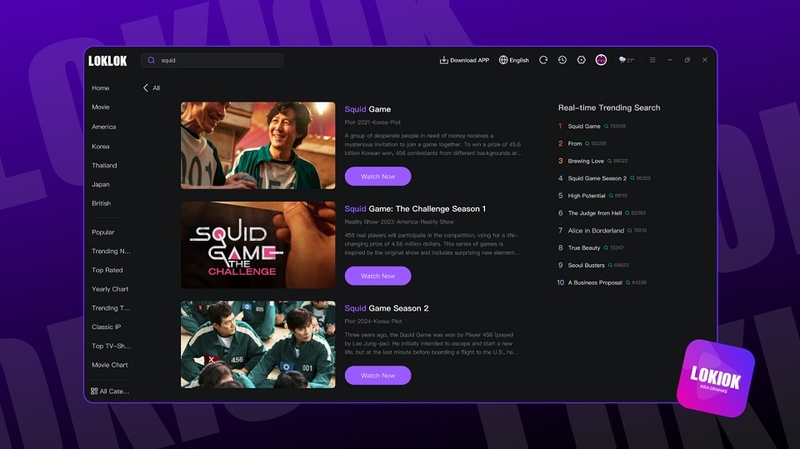Click Plot-2024-Korea-Plot metadata line
Image resolution: width=800 pixels, height=449 pixels.
pyautogui.click(x=373, y=321)
